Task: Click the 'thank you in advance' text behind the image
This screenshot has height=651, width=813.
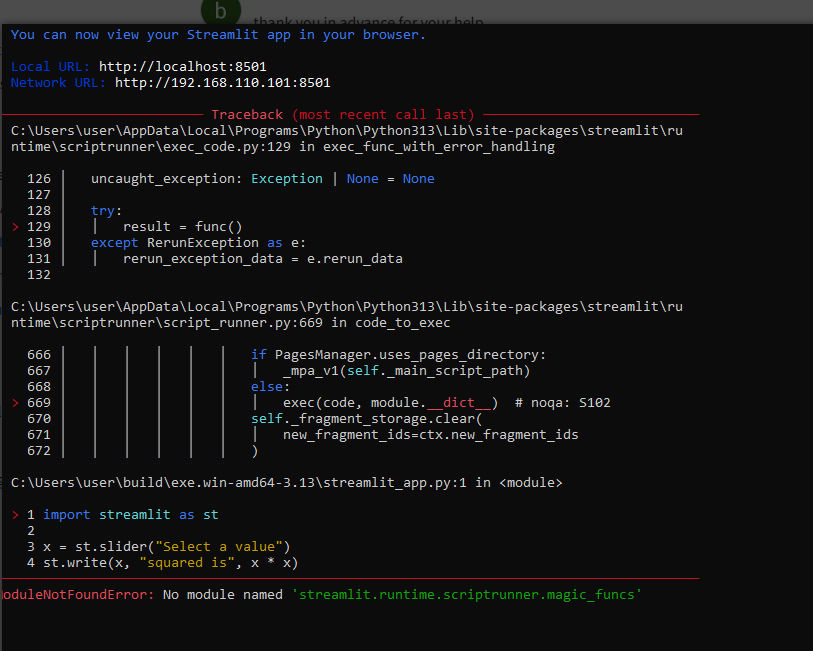Action: pyautogui.click(x=369, y=21)
